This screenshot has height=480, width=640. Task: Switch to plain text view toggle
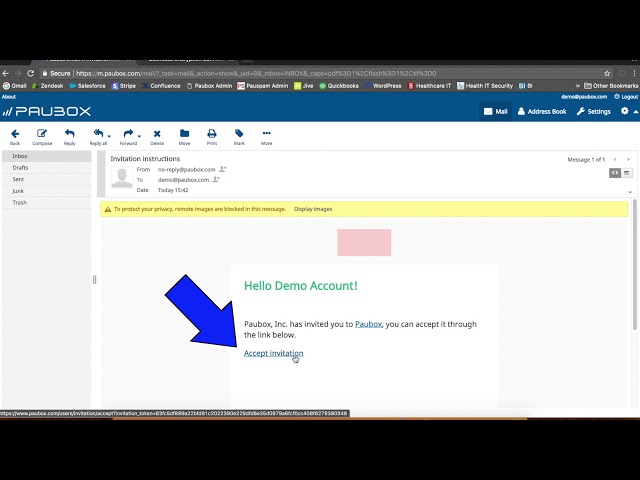(627, 173)
